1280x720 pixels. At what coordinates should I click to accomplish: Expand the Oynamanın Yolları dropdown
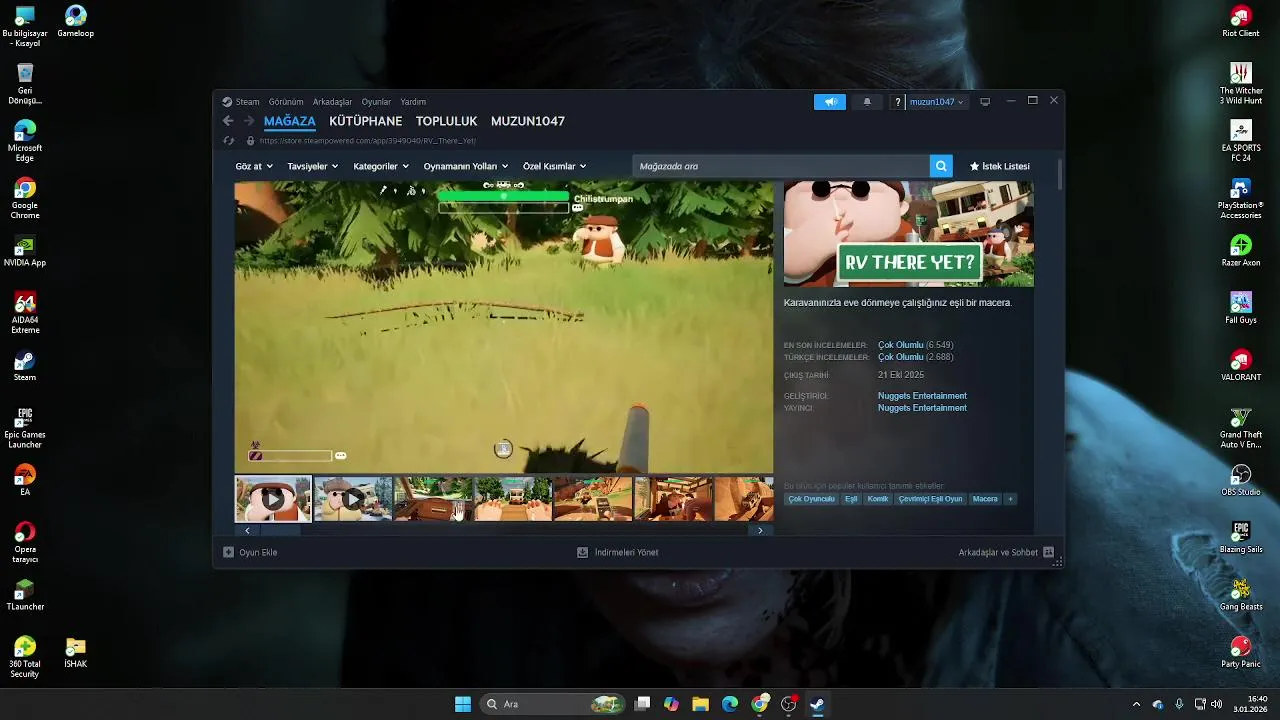[466, 166]
